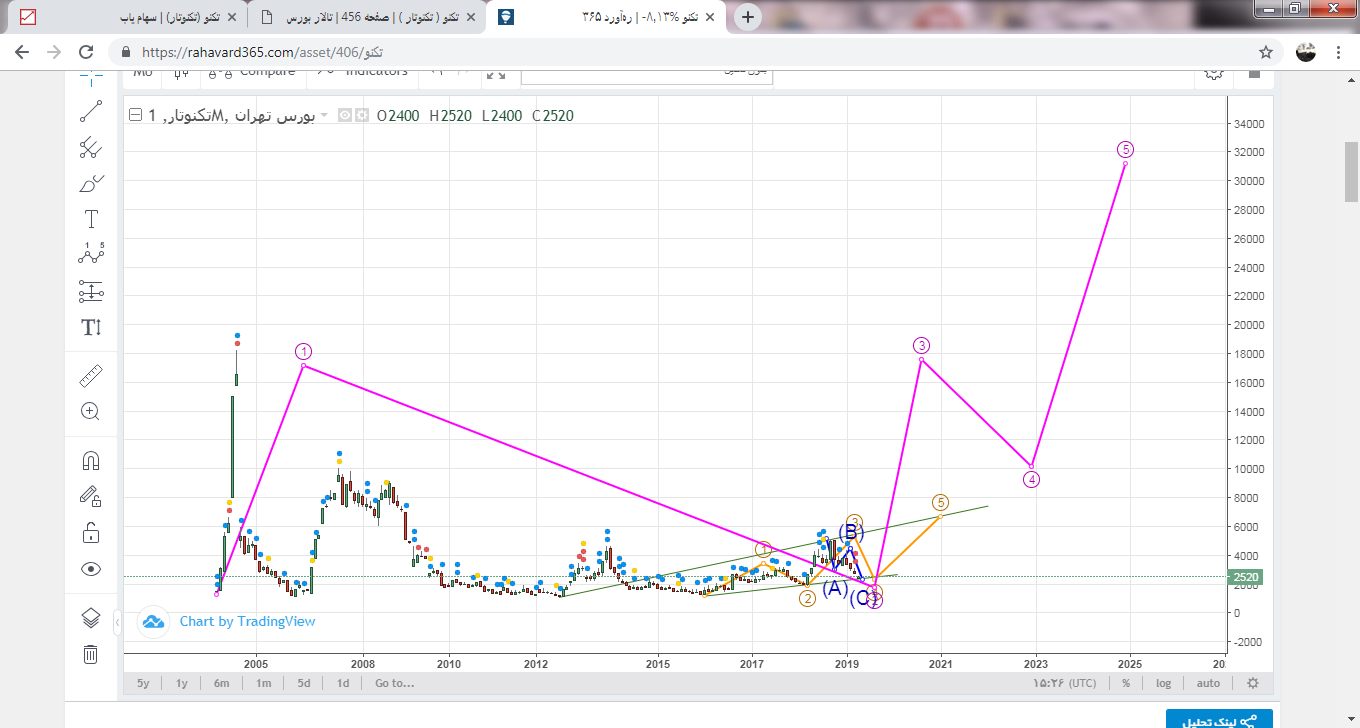Open the Go to date picker
The image size is (1360, 728).
pos(394,683)
